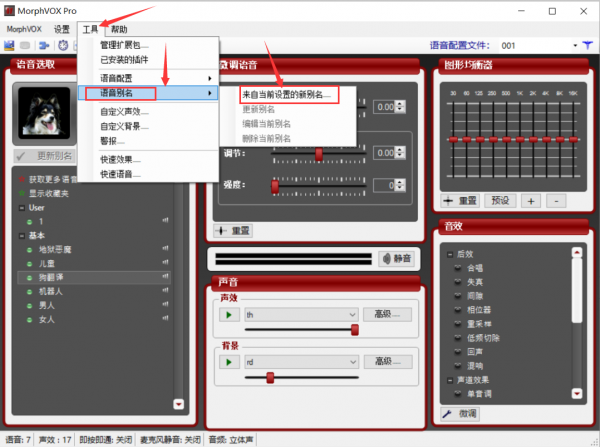The width and height of the screenshot is (600, 447).
Task: Click the scroll-down arrow in voice list
Action: (179, 404)
